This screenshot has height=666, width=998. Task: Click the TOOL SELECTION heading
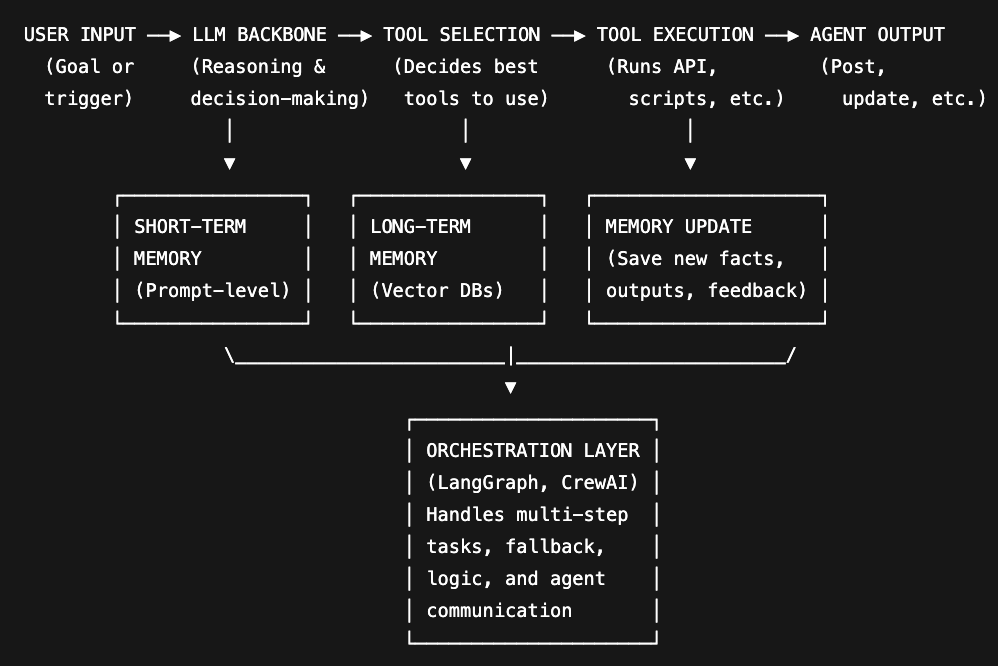(462, 35)
